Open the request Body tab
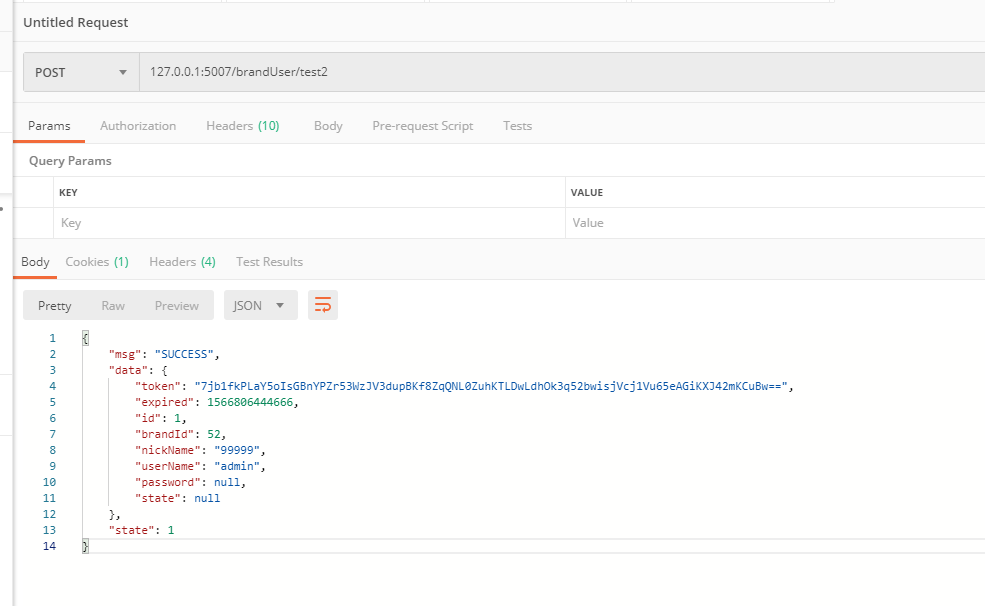This screenshot has height=606, width=985. pos(329,126)
